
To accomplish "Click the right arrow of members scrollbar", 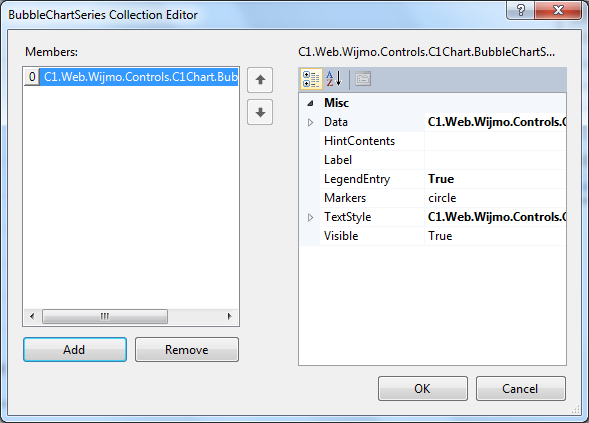I will click(229, 316).
